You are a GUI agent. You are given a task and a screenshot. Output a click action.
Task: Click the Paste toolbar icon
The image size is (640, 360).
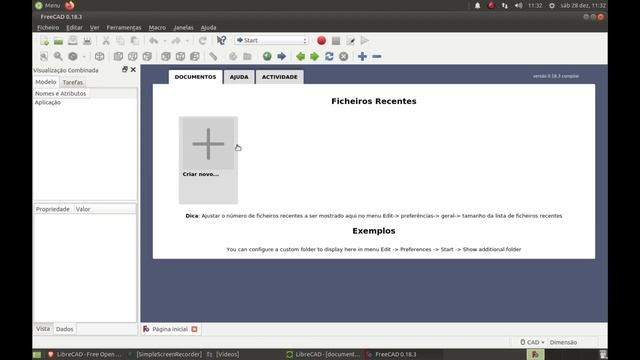coord(135,41)
